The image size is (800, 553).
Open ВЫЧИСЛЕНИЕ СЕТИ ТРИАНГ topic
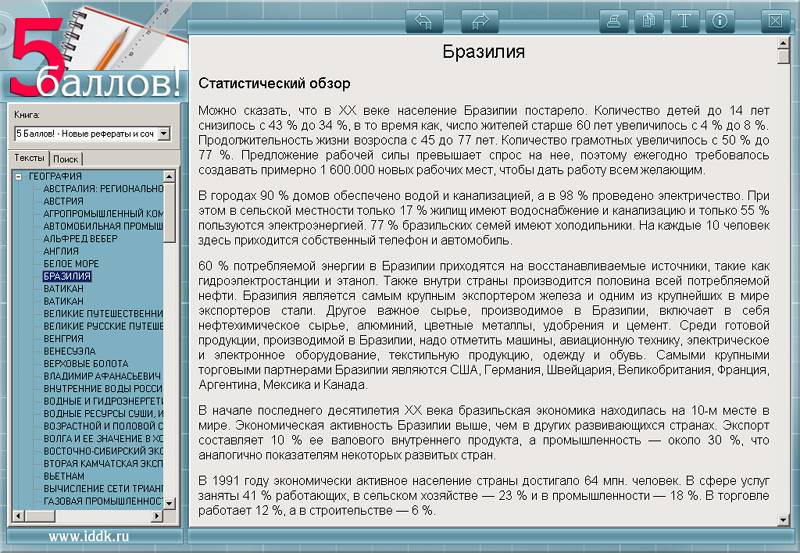[103, 489]
